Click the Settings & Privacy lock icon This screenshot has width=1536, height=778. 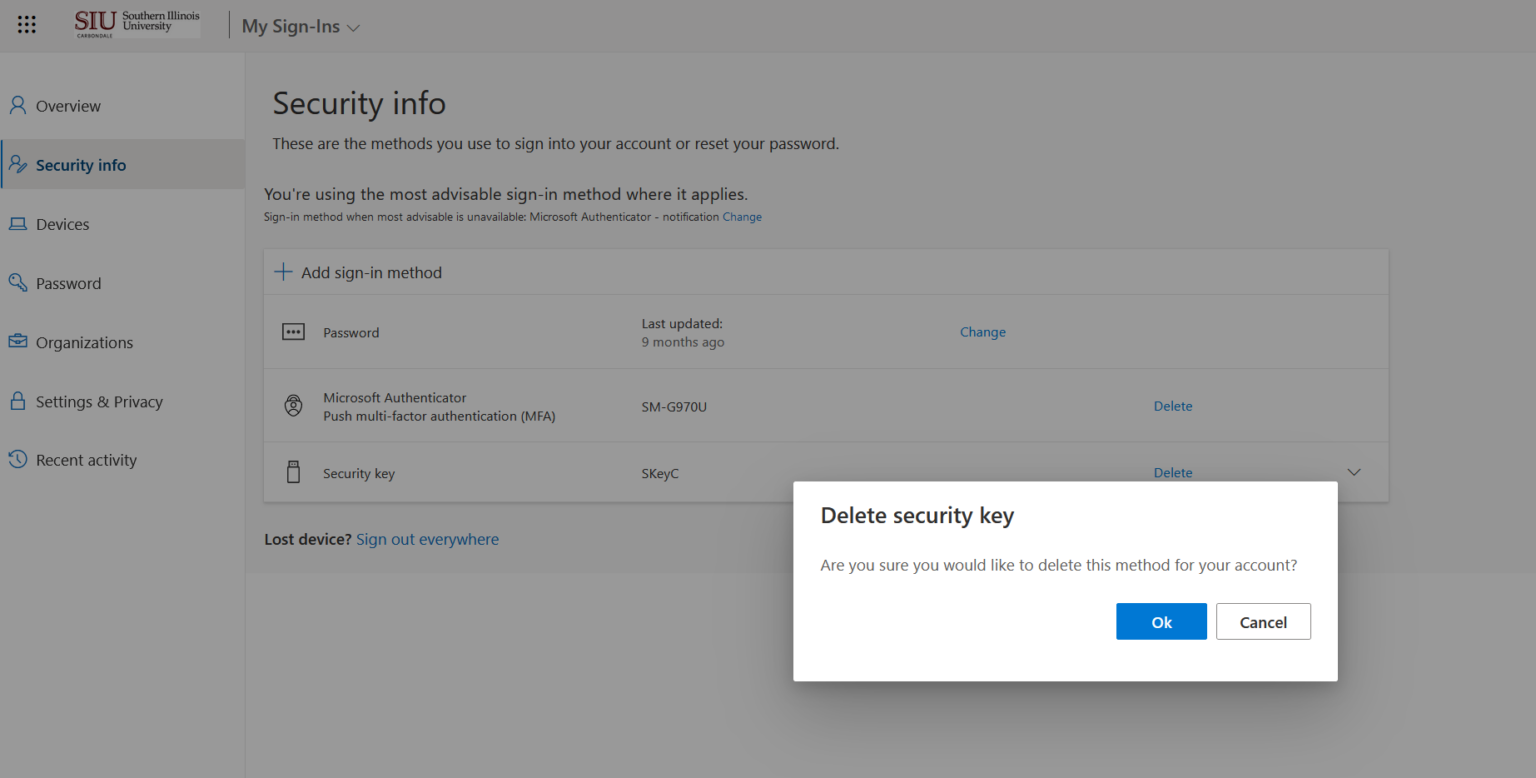point(16,400)
